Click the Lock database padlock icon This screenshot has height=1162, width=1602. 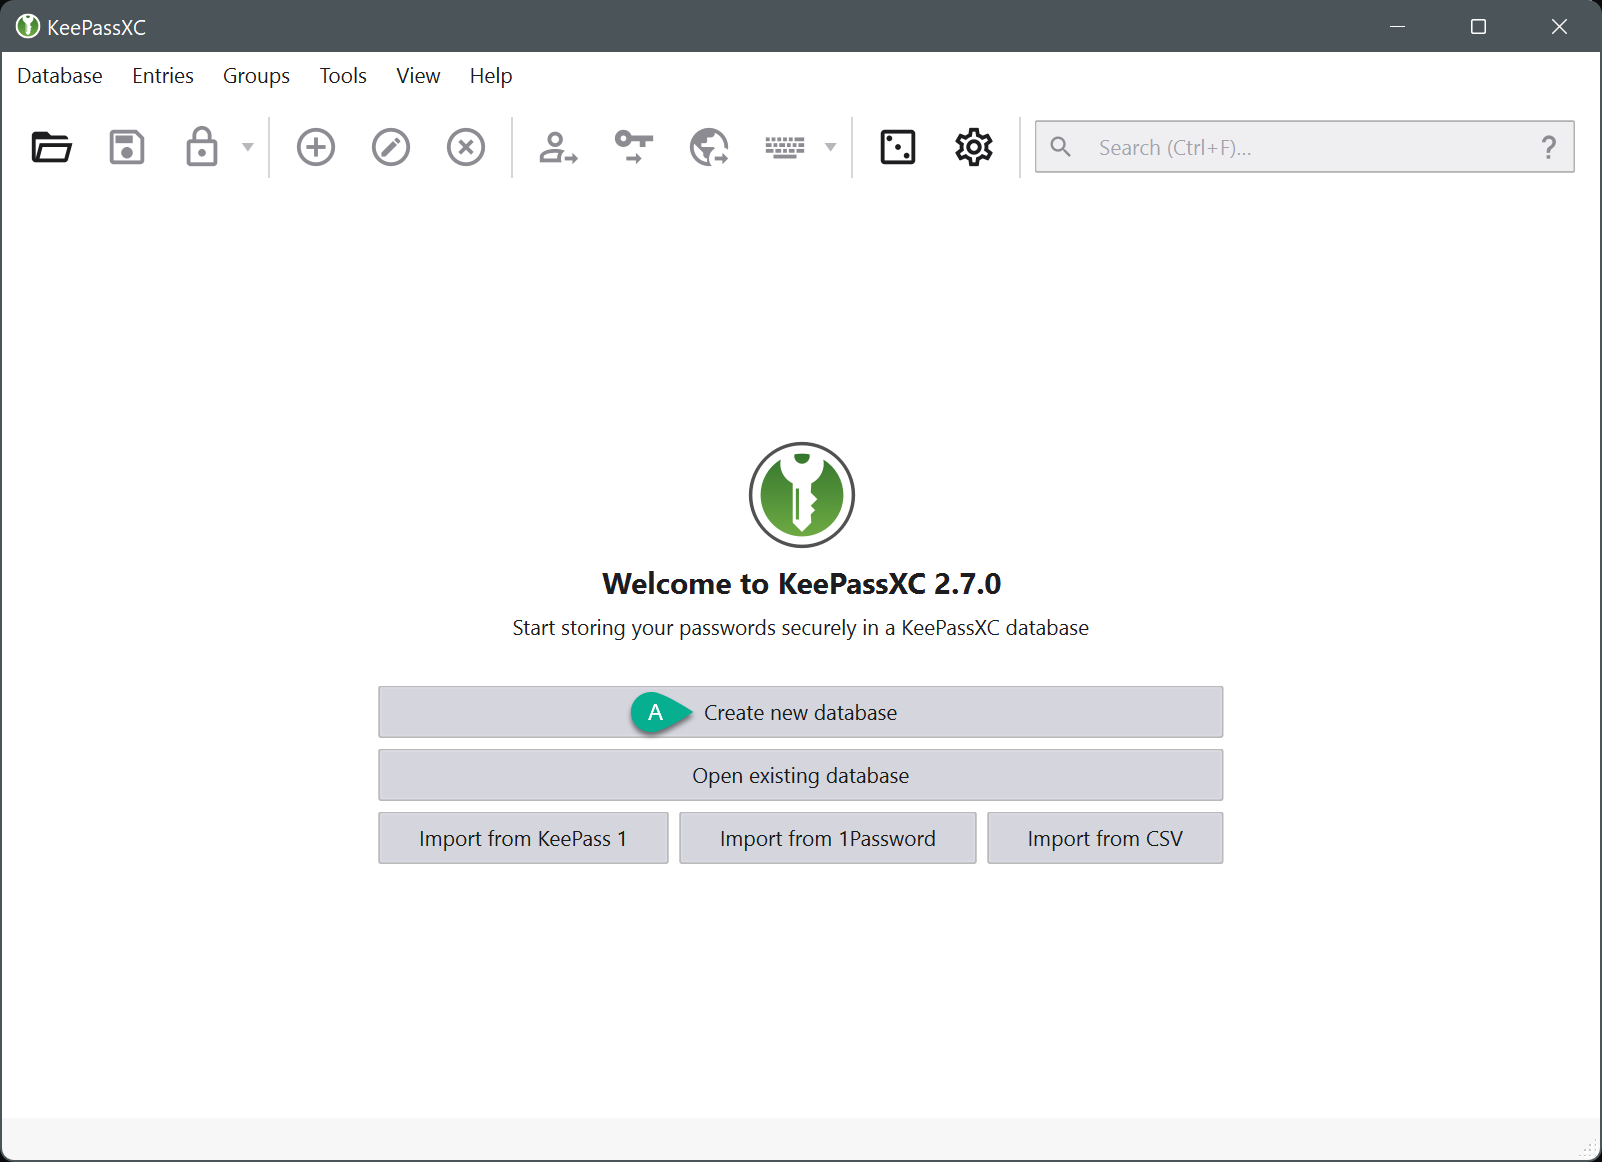(202, 147)
